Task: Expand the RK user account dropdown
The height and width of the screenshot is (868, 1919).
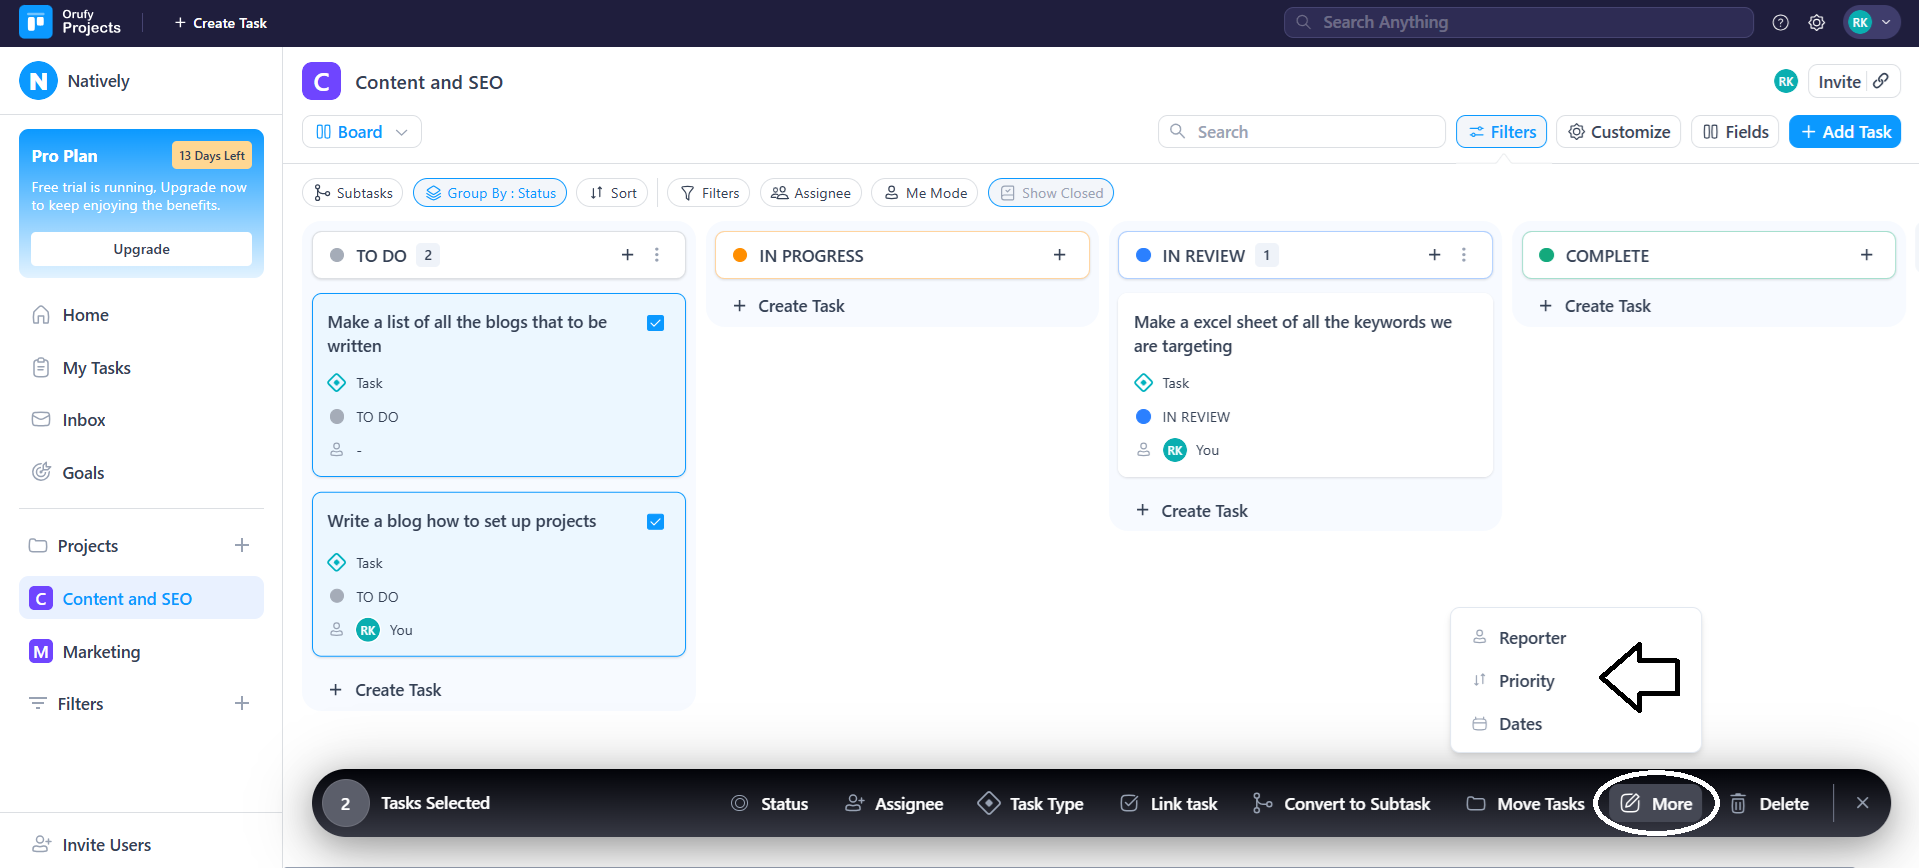Action: click(x=1871, y=22)
